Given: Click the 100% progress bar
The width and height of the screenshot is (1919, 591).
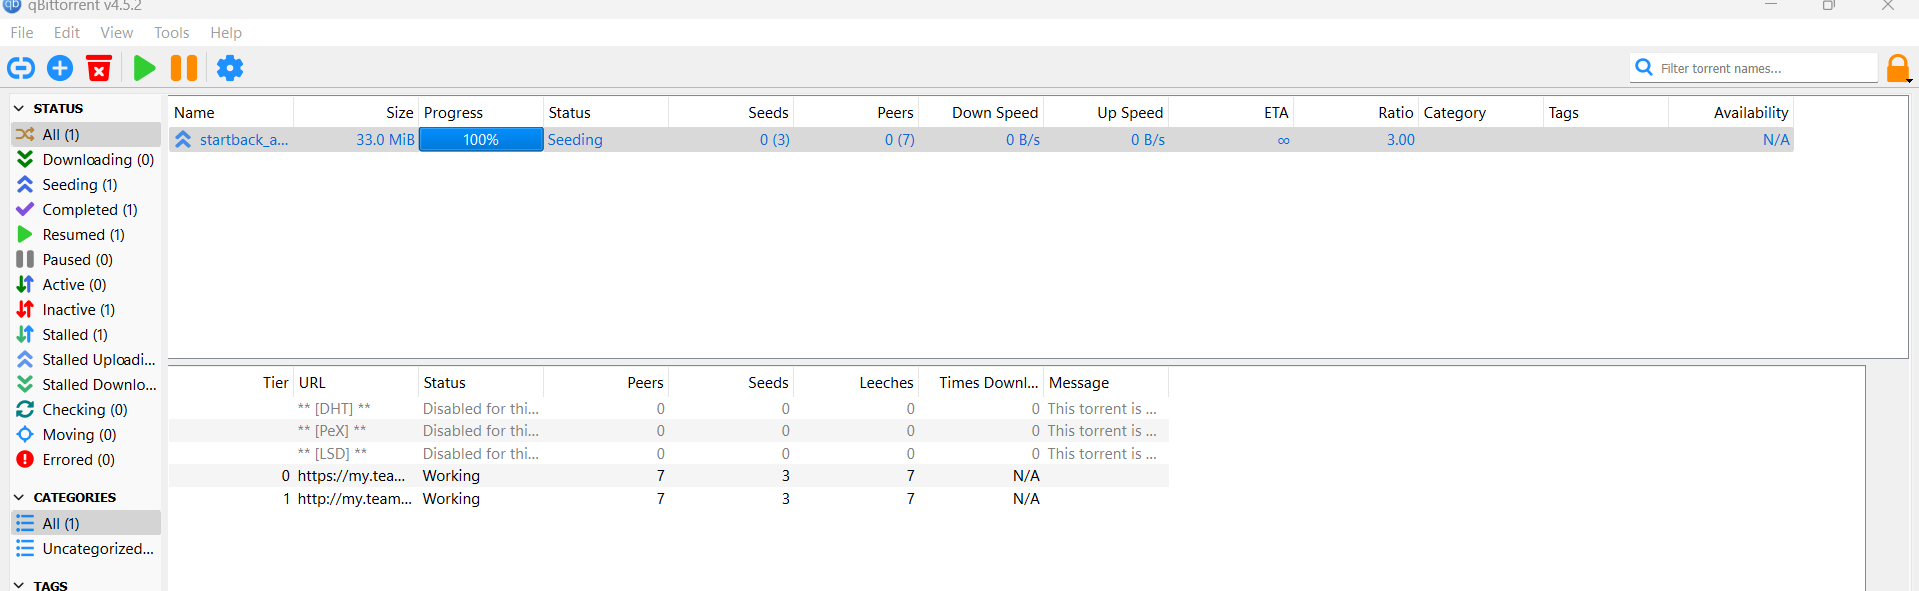Looking at the screenshot, I should click(481, 140).
